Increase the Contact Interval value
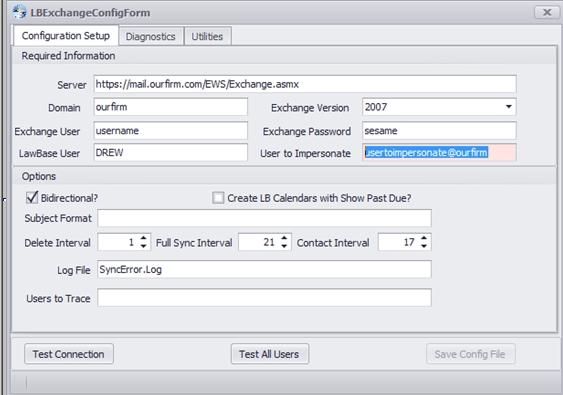This screenshot has height=395, width=563. (x=424, y=238)
